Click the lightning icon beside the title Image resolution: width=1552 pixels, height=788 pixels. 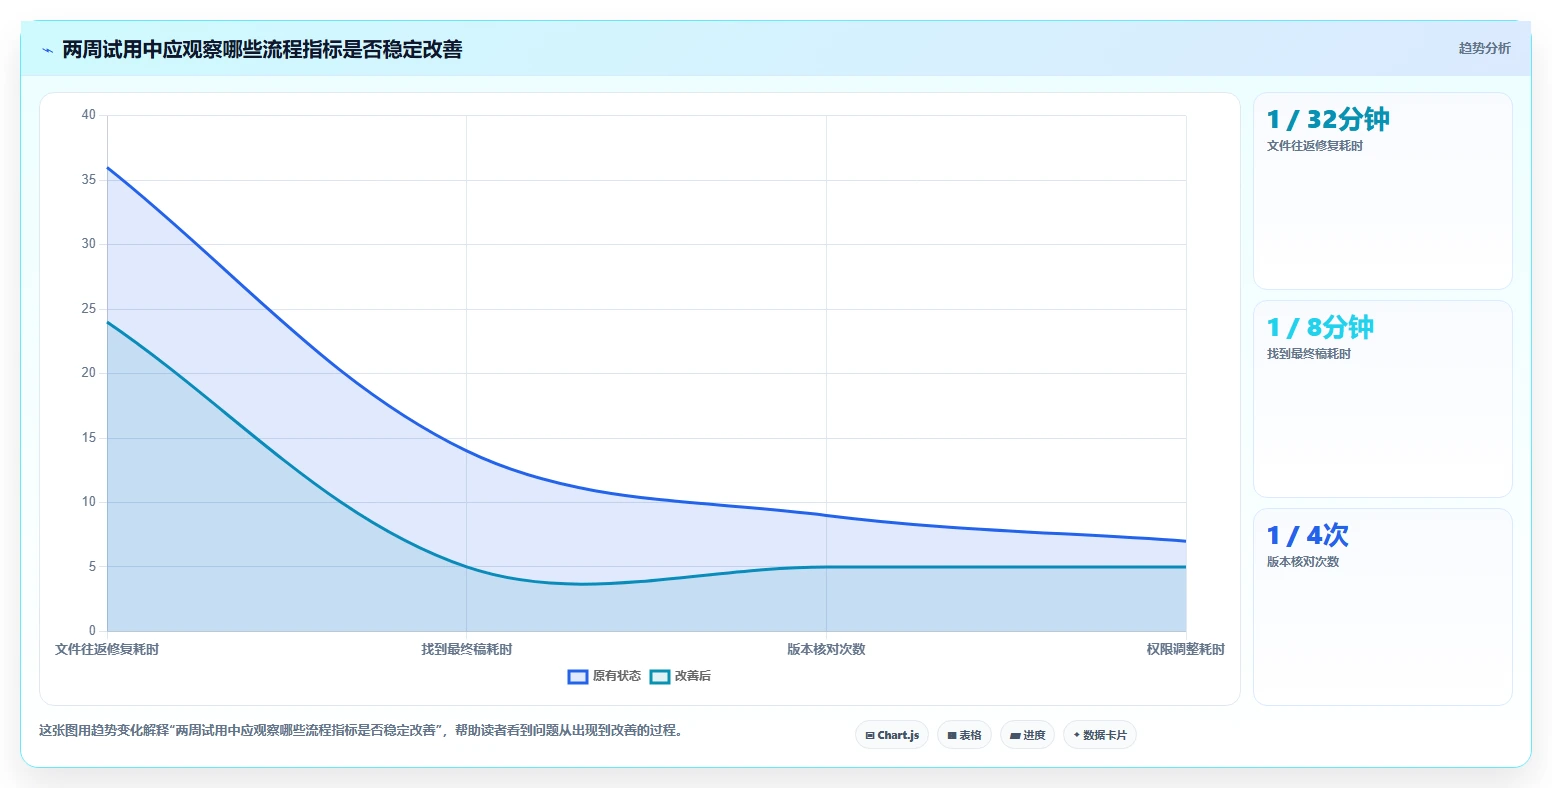pos(47,50)
